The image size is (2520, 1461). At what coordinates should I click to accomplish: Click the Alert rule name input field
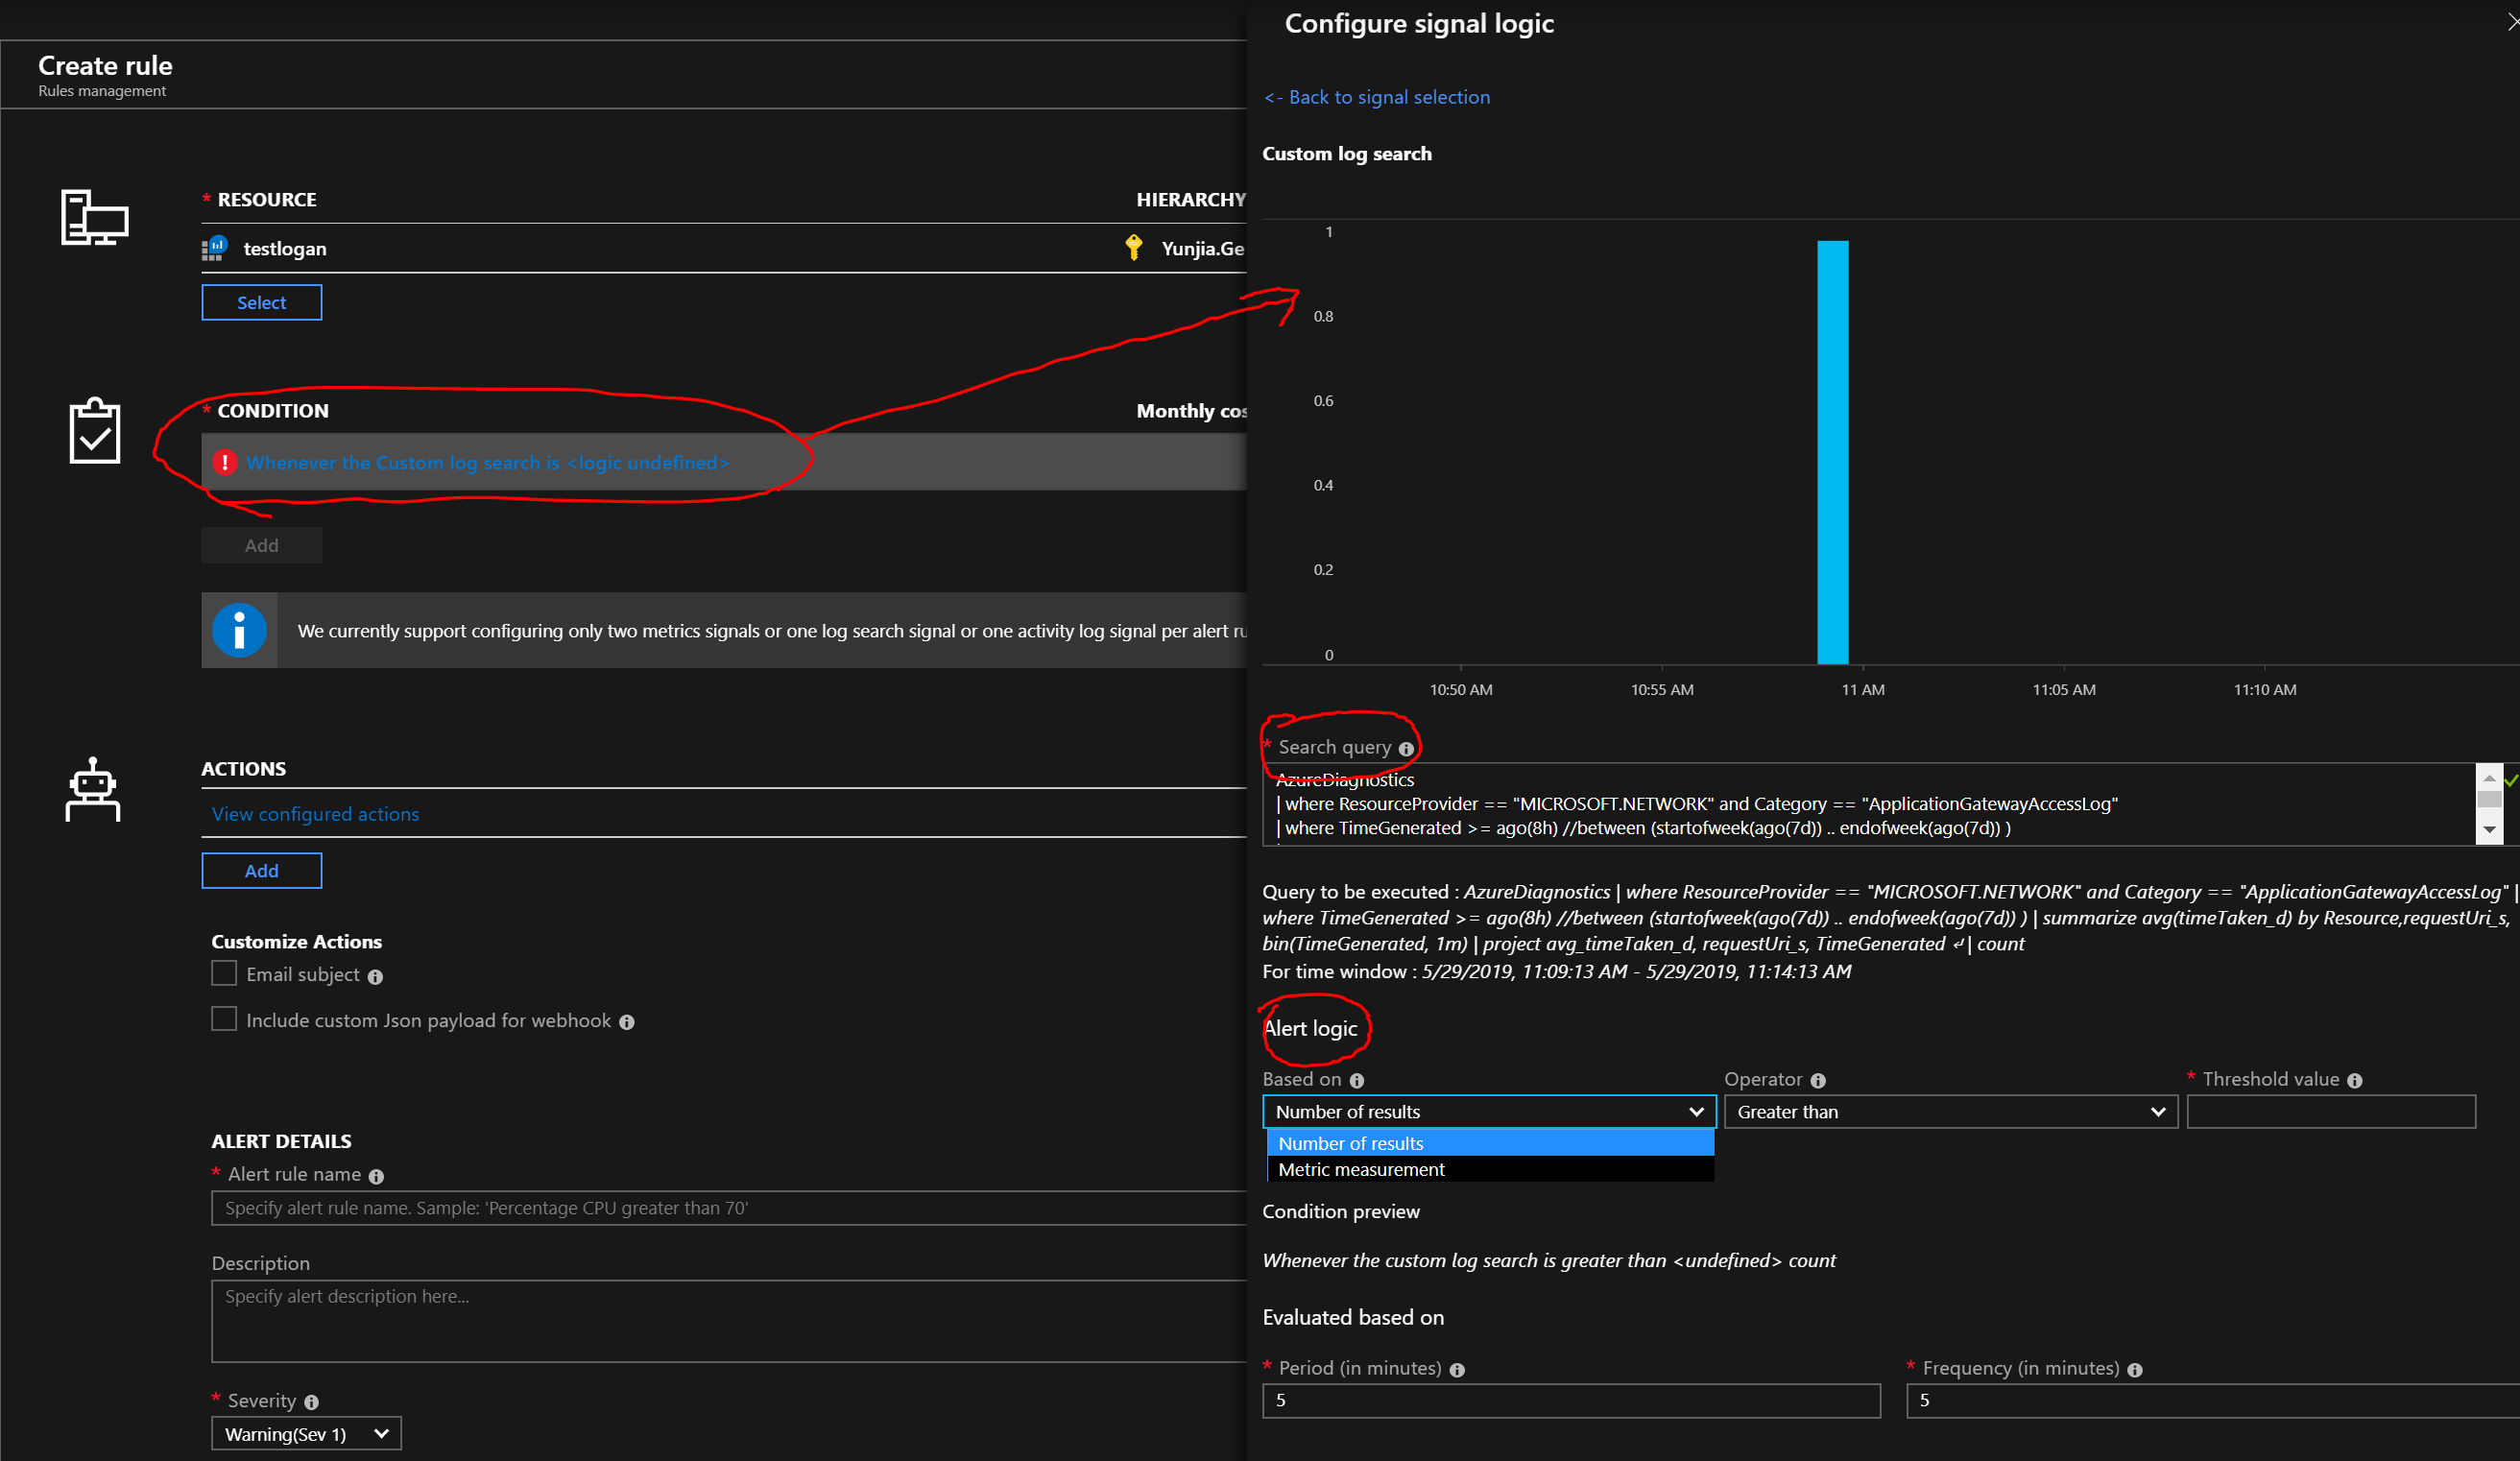click(x=729, y=1207)
